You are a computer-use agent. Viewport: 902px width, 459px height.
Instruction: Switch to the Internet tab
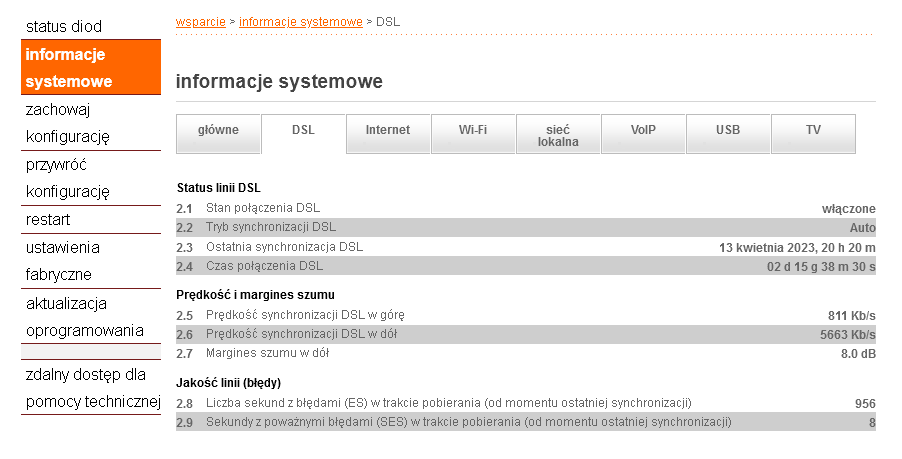[x=388, y=131]
